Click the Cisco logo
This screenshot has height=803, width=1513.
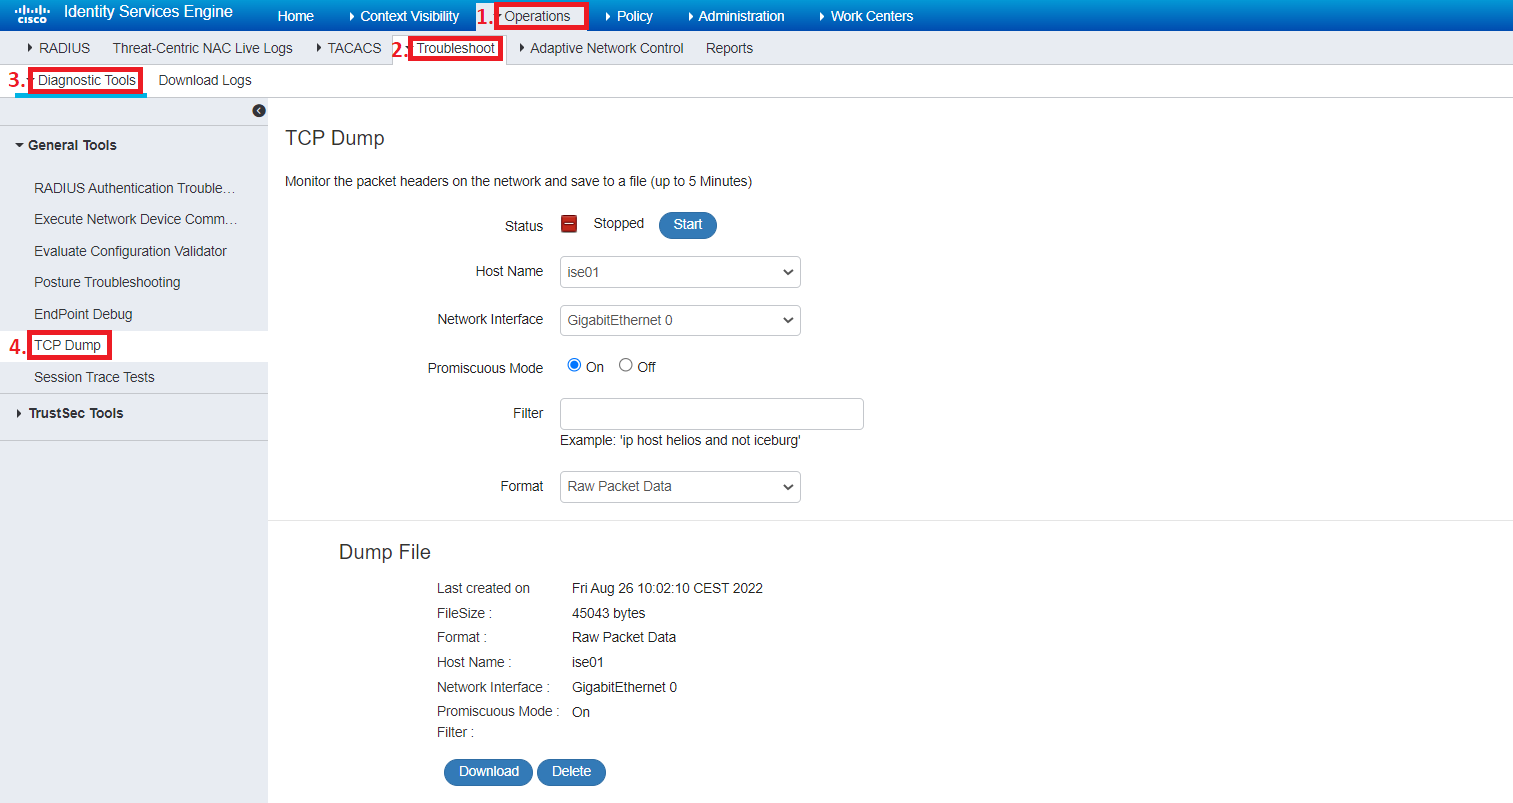(32, 13)
